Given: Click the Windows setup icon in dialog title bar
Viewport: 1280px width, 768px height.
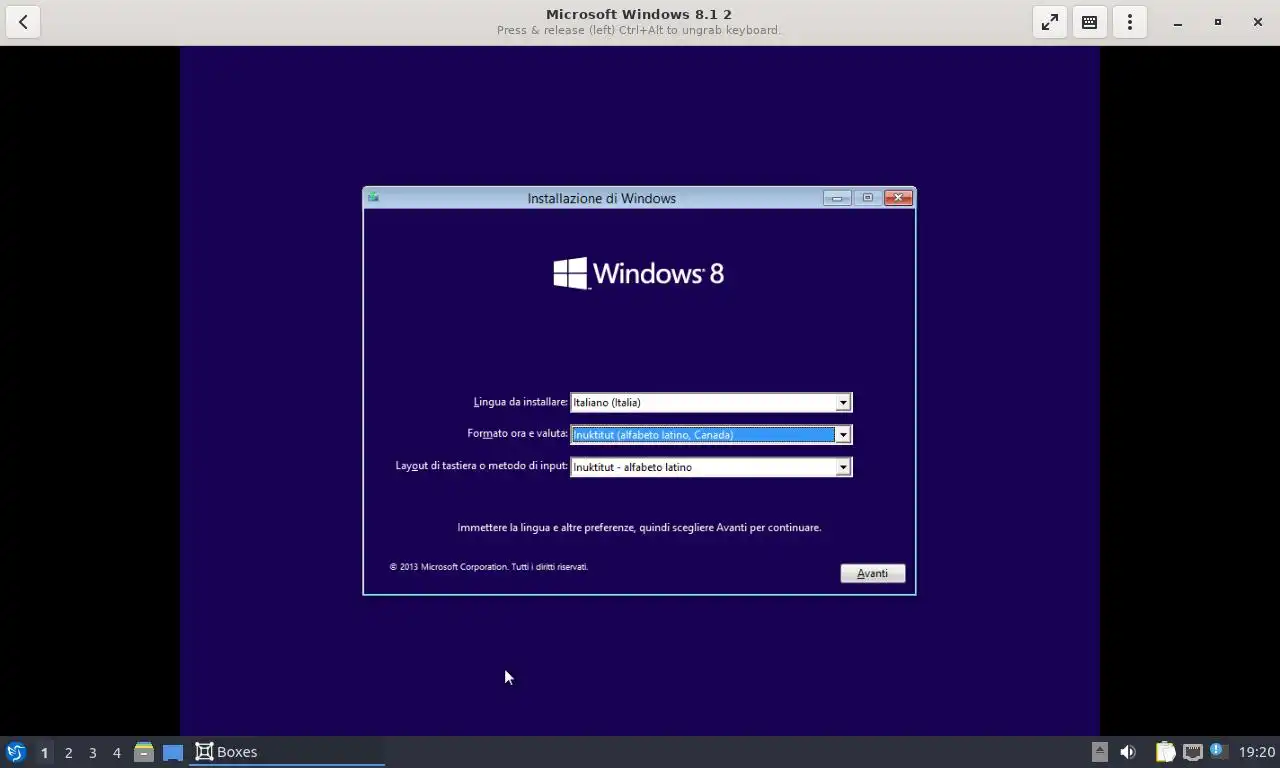Looking at the screenshot, I should click(373, 197).
